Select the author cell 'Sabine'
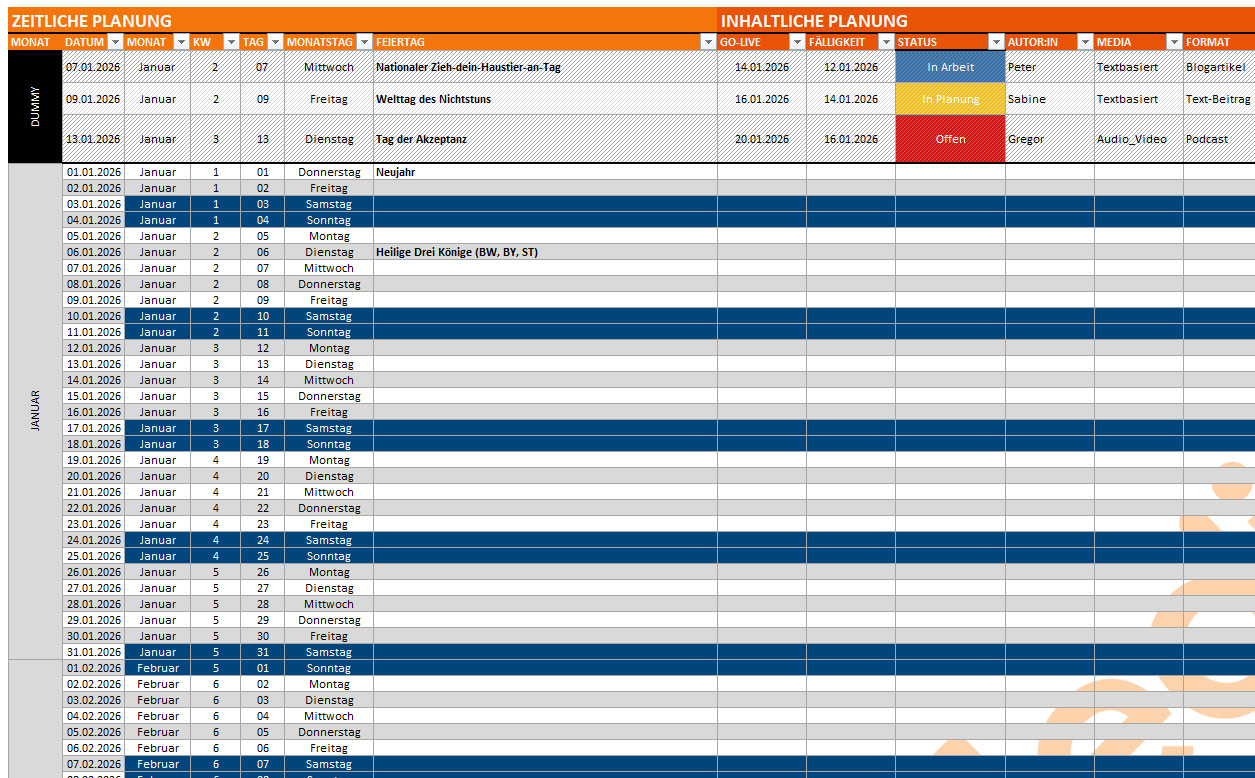 coord(1050,99)
